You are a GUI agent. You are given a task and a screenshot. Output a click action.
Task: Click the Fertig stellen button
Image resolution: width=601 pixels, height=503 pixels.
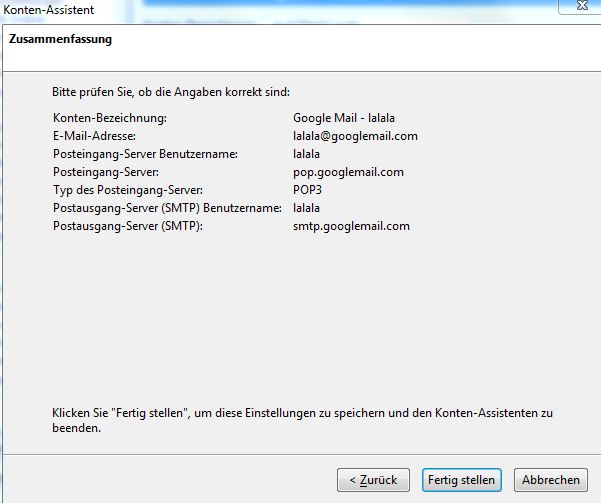[x=461, y=480]
